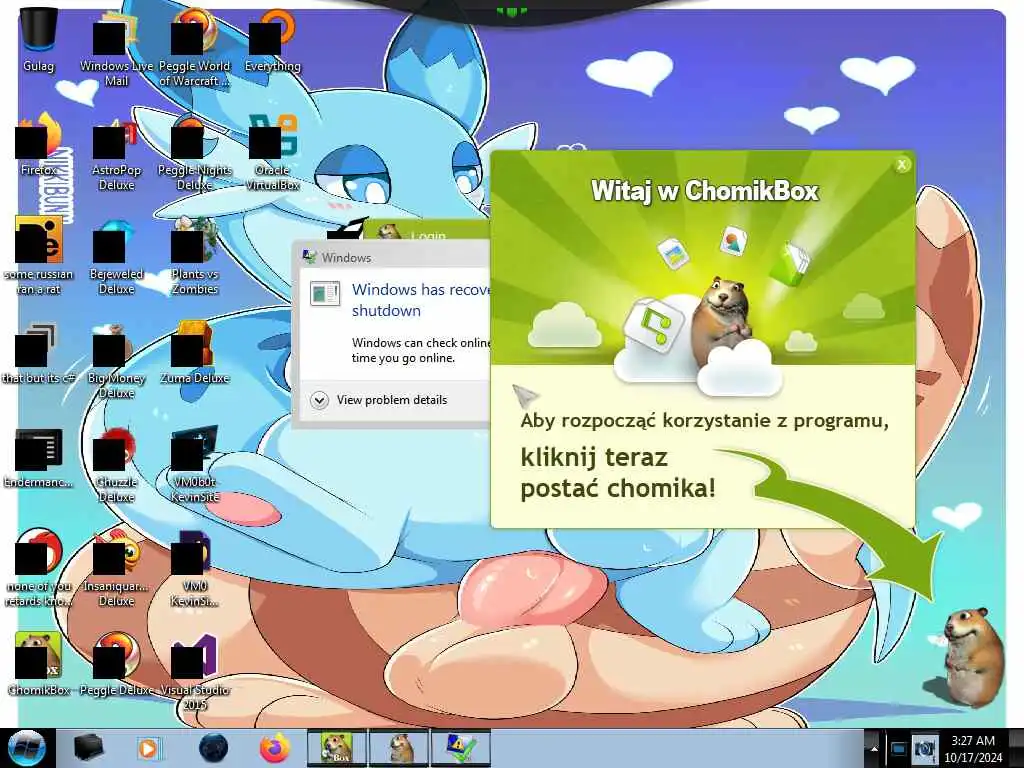Open the AstroPop Deluxe desktop shortcut
The height and width of the screenshot is (768, 1024).
tap(116, 153)
